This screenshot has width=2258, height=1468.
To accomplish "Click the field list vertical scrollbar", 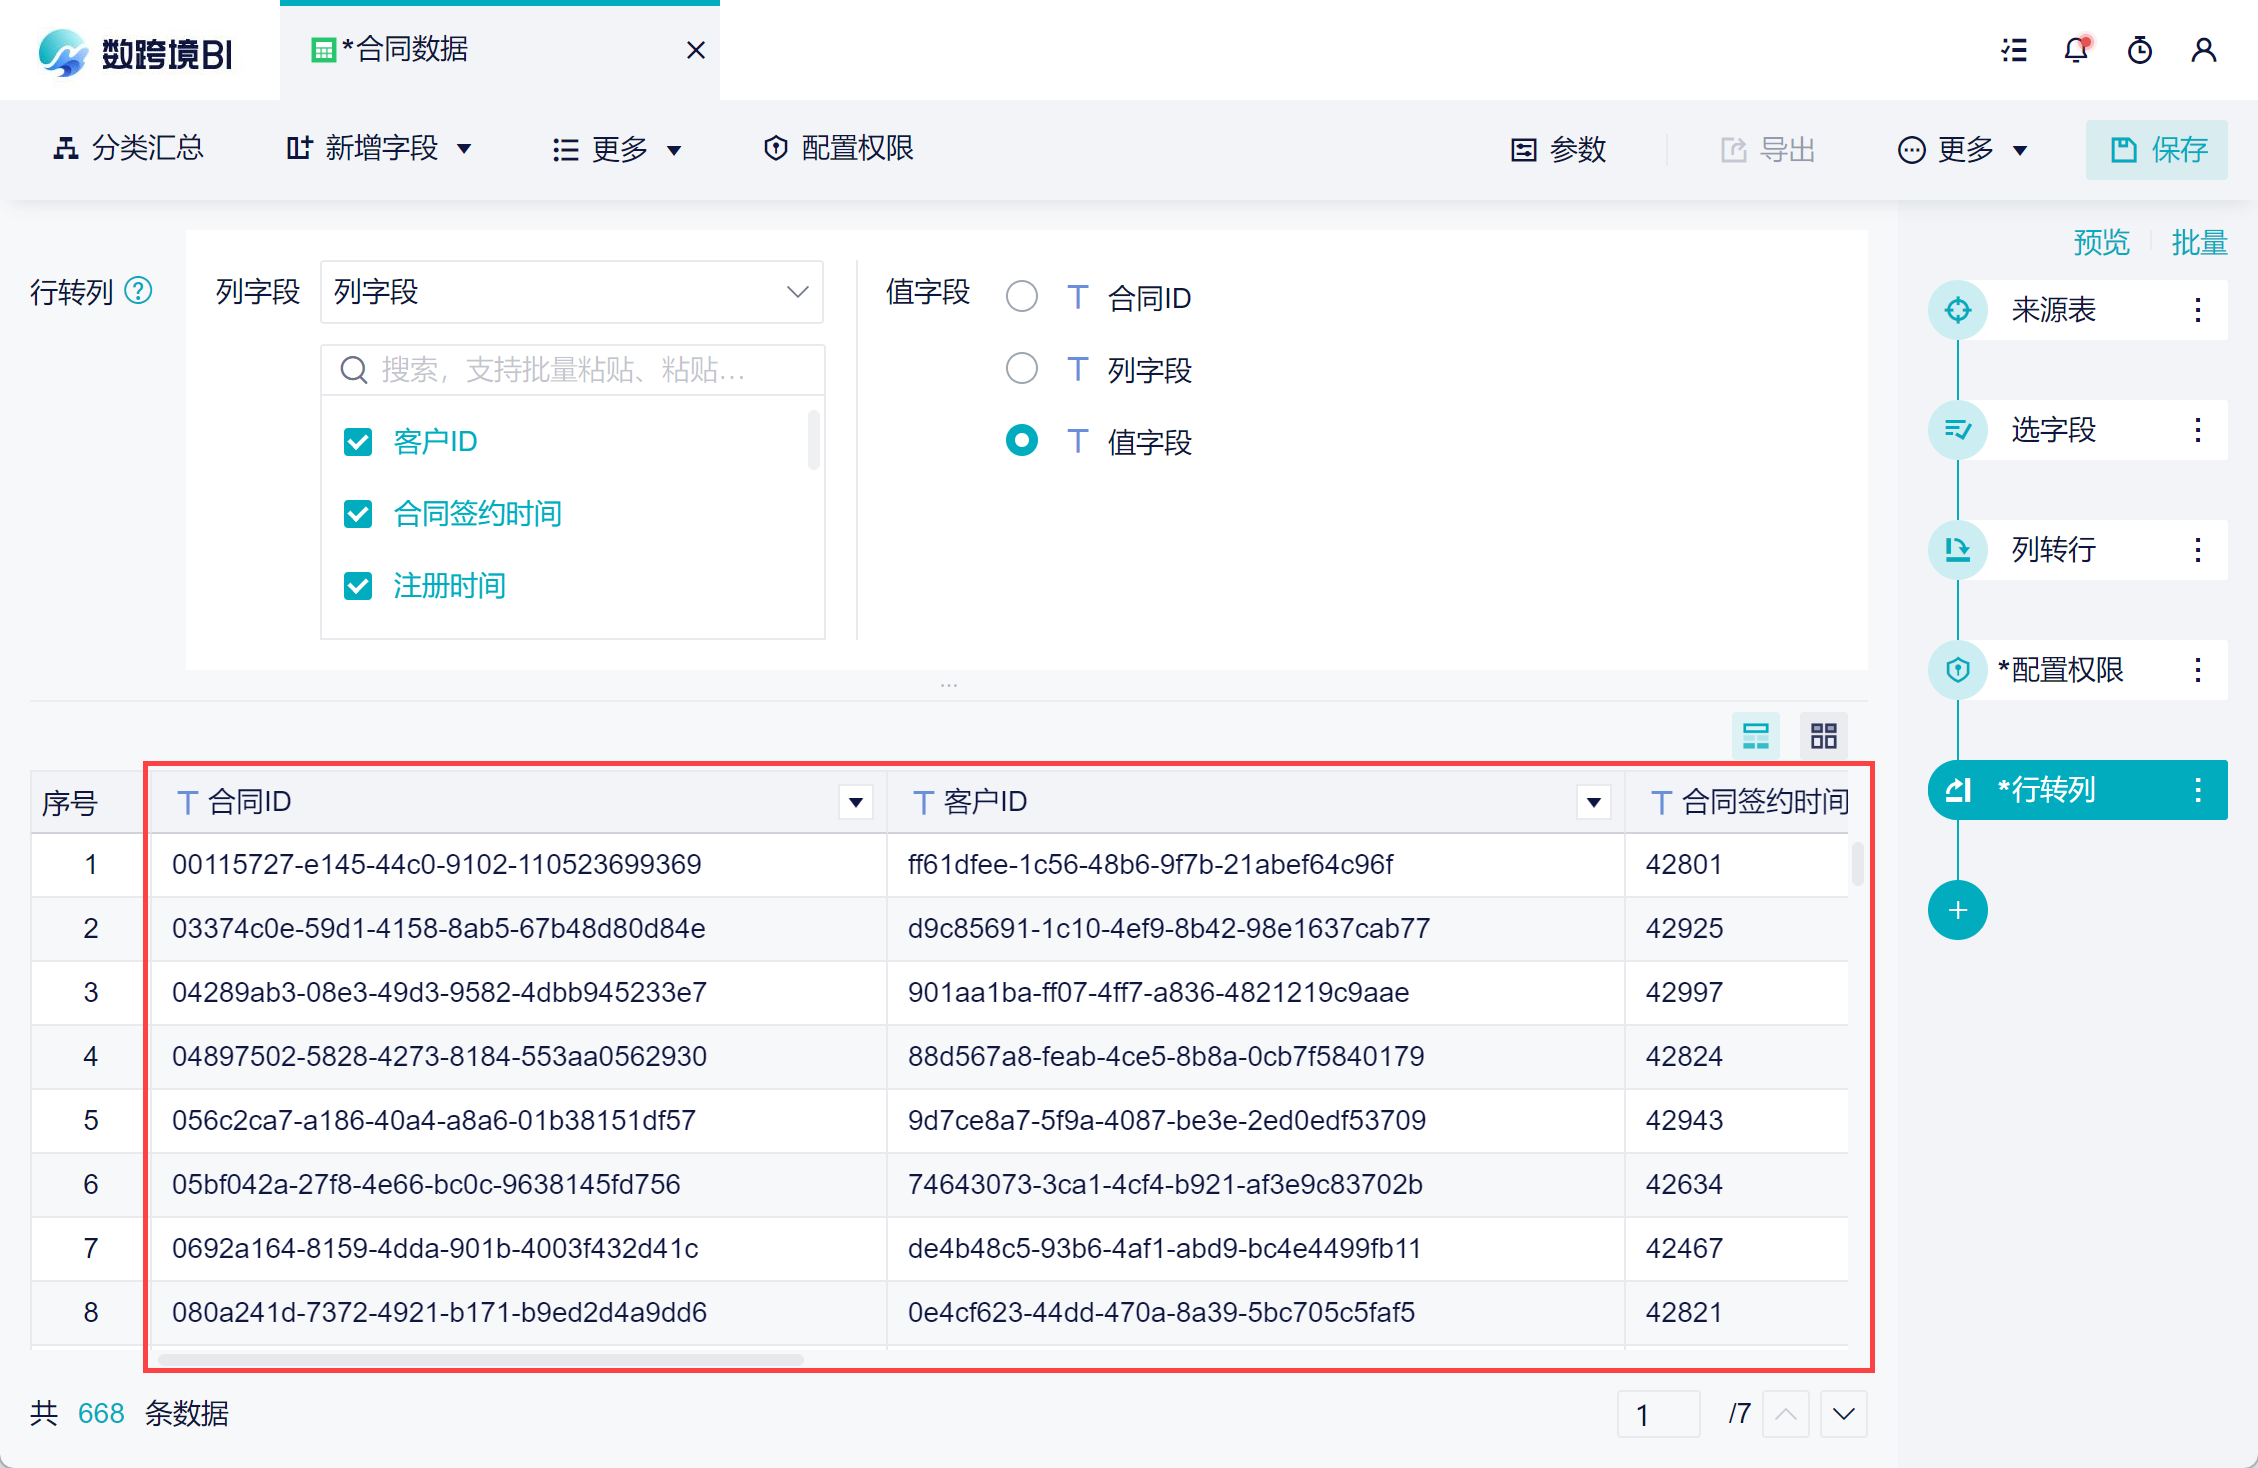I will coord(814,440).
